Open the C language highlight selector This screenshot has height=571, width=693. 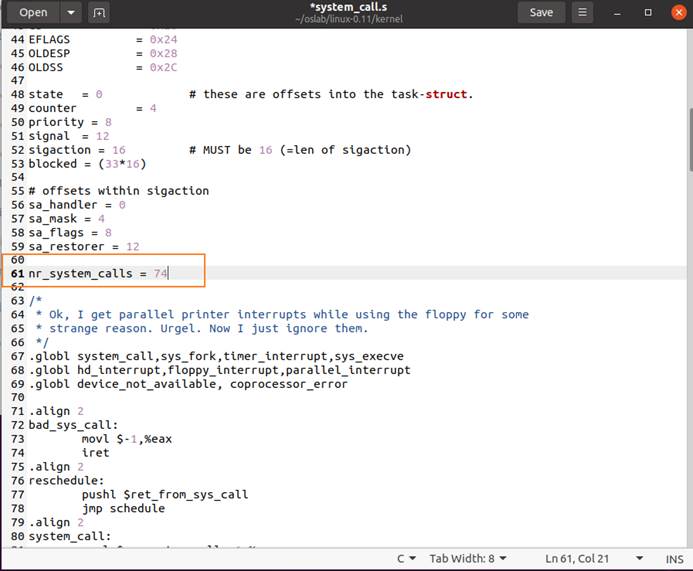coord(406,558)
